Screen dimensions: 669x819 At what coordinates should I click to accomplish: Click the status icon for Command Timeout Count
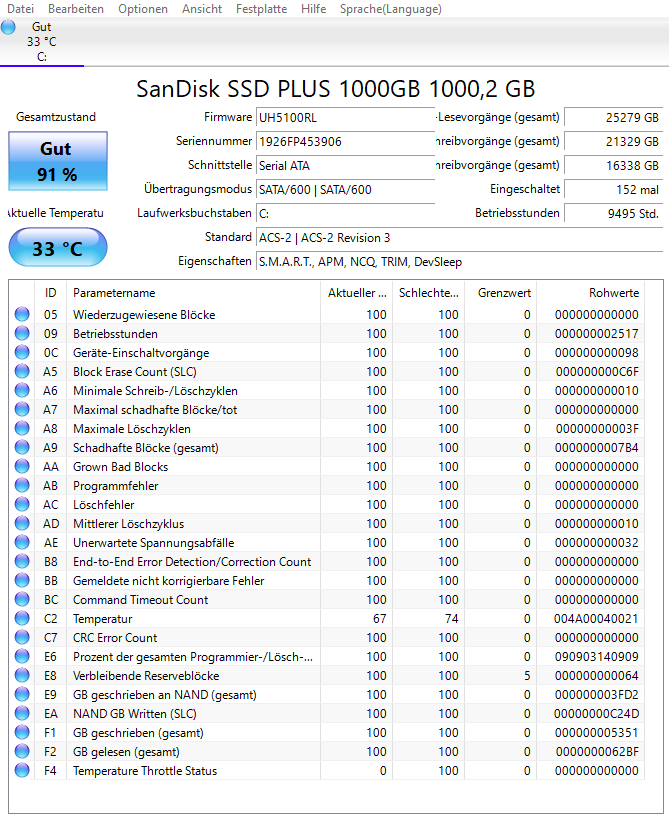(23, 599)
